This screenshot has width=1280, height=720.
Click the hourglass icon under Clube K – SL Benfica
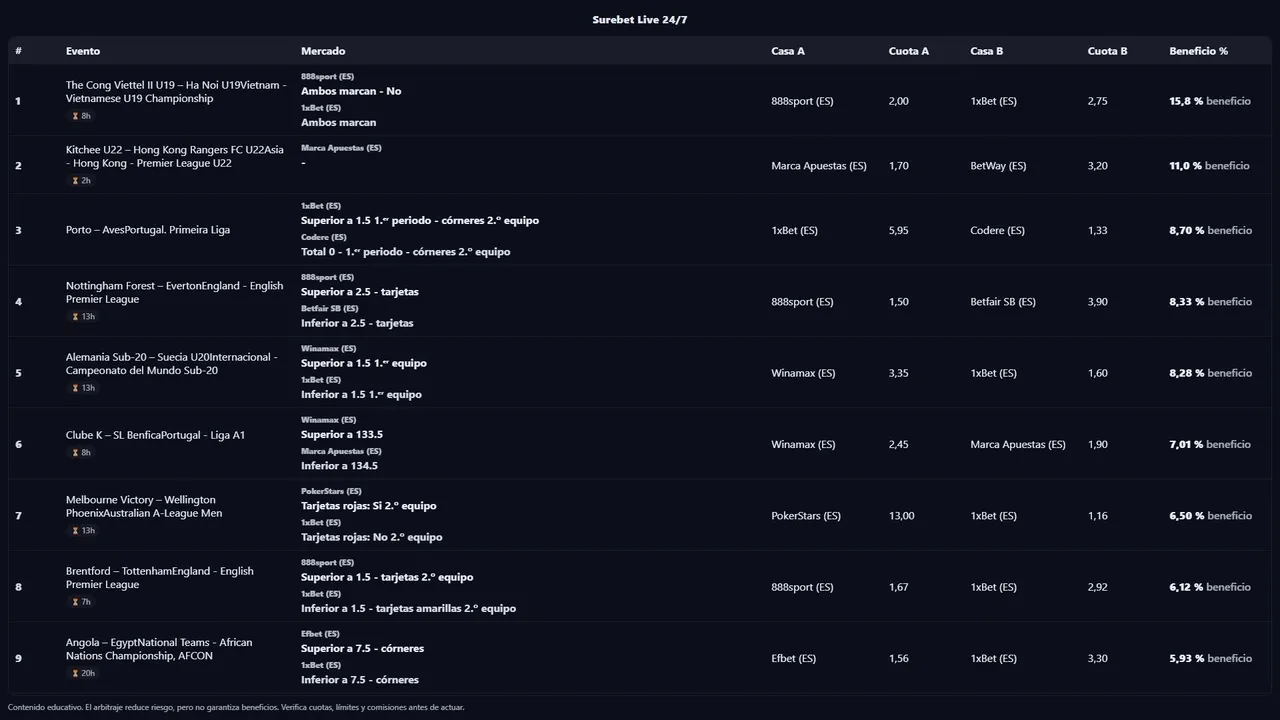point(75,453)
